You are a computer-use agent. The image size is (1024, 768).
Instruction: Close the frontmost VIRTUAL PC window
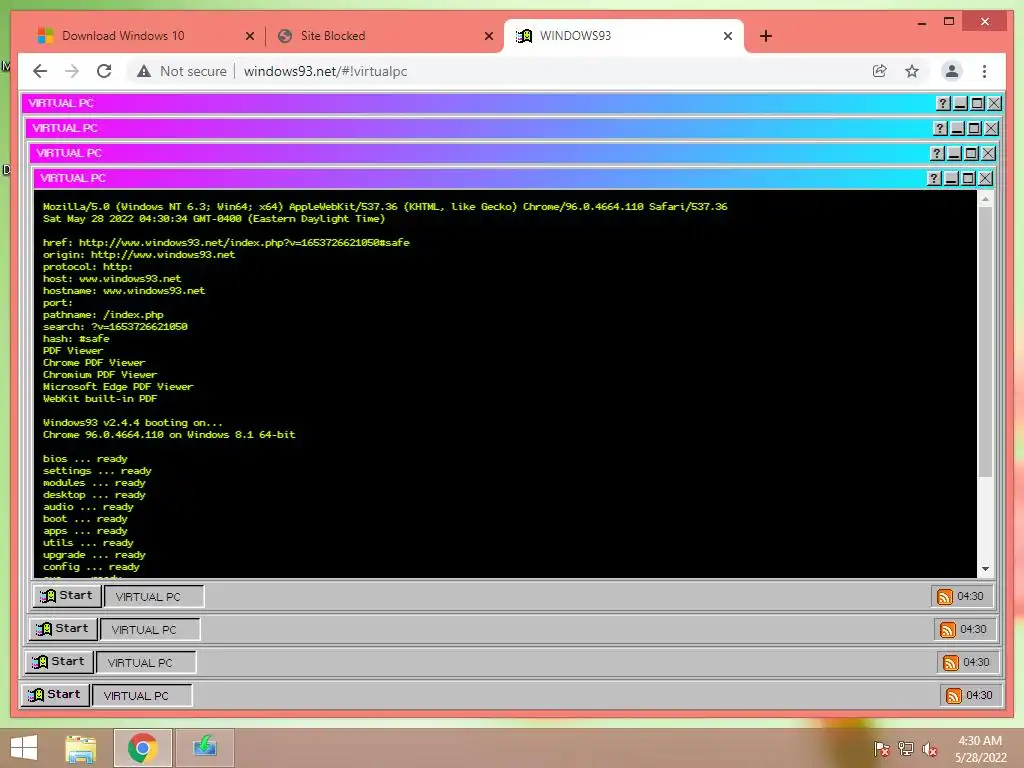(x=985, y=178)
